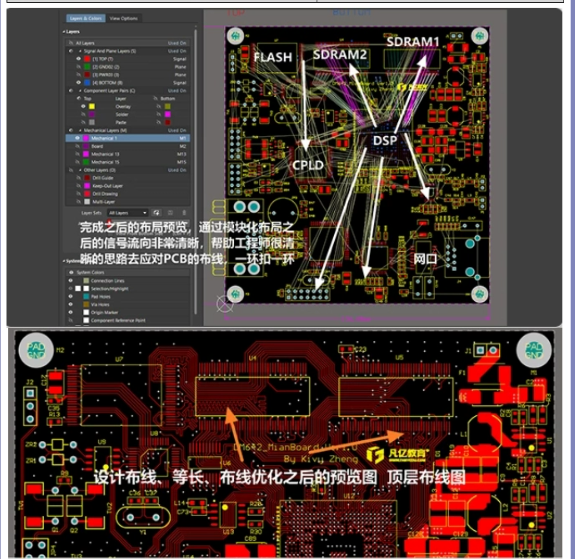Hide the BOTTOM signal layer
575x559 pixels.
[78, 83]
